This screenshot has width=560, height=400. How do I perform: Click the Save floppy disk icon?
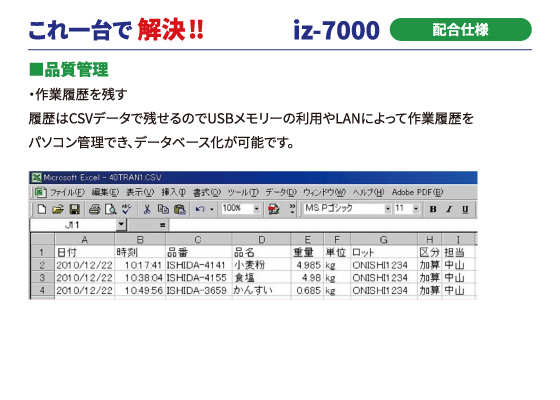click(x=74, y=209)
